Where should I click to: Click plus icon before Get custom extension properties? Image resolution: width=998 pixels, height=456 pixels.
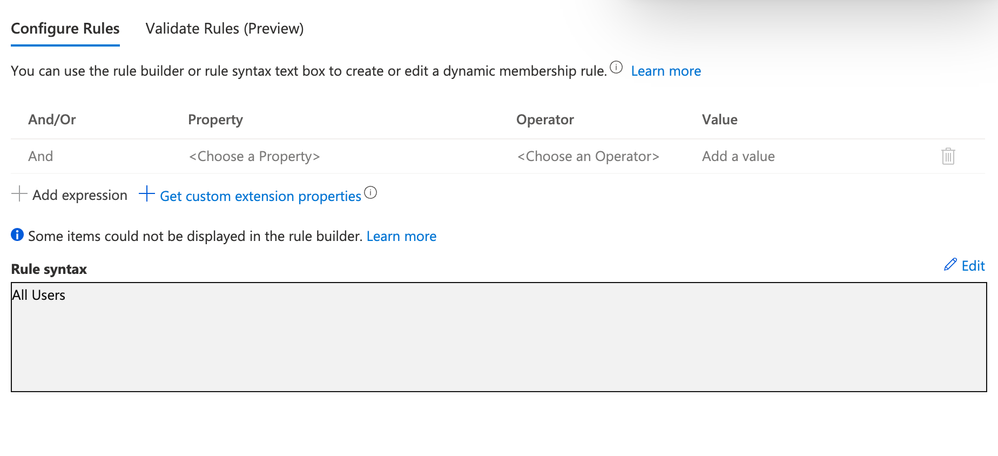coord(147,194)
